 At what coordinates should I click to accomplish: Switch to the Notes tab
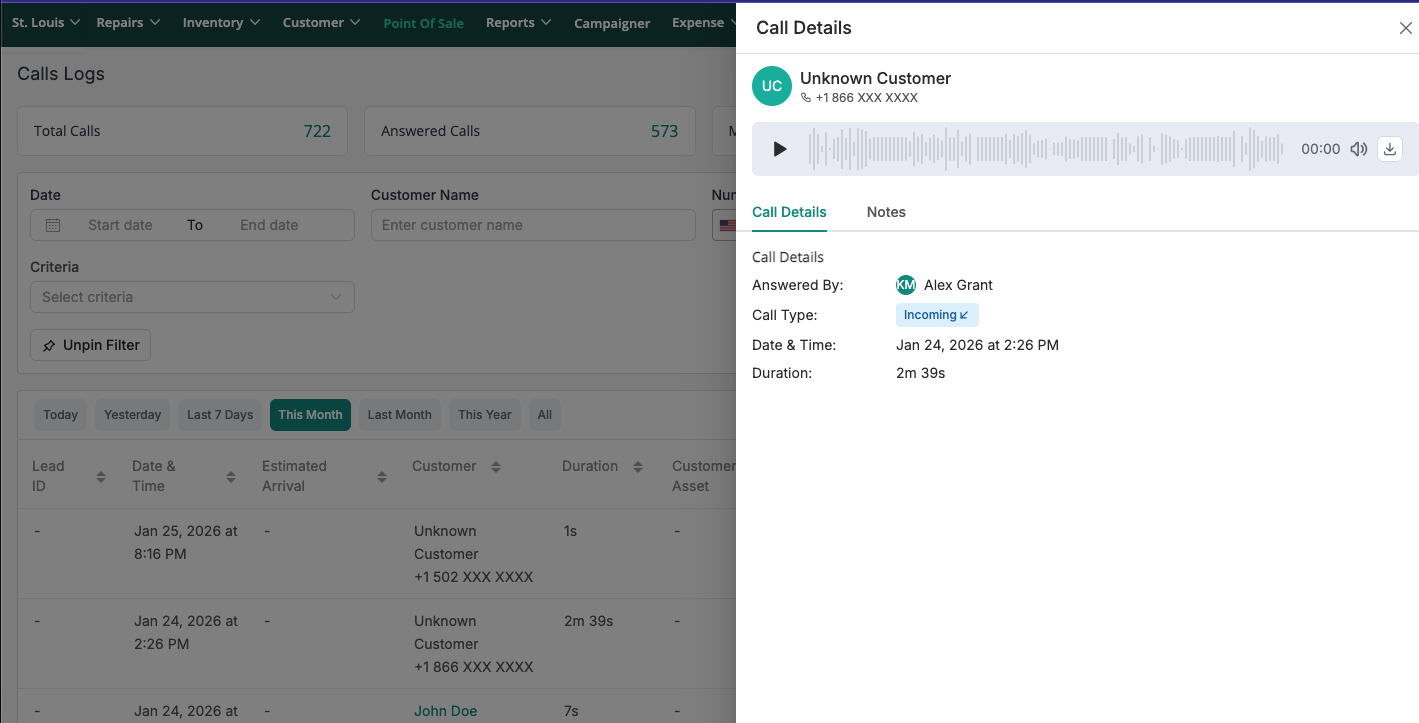pyautogui.click(x=886, y=212)
